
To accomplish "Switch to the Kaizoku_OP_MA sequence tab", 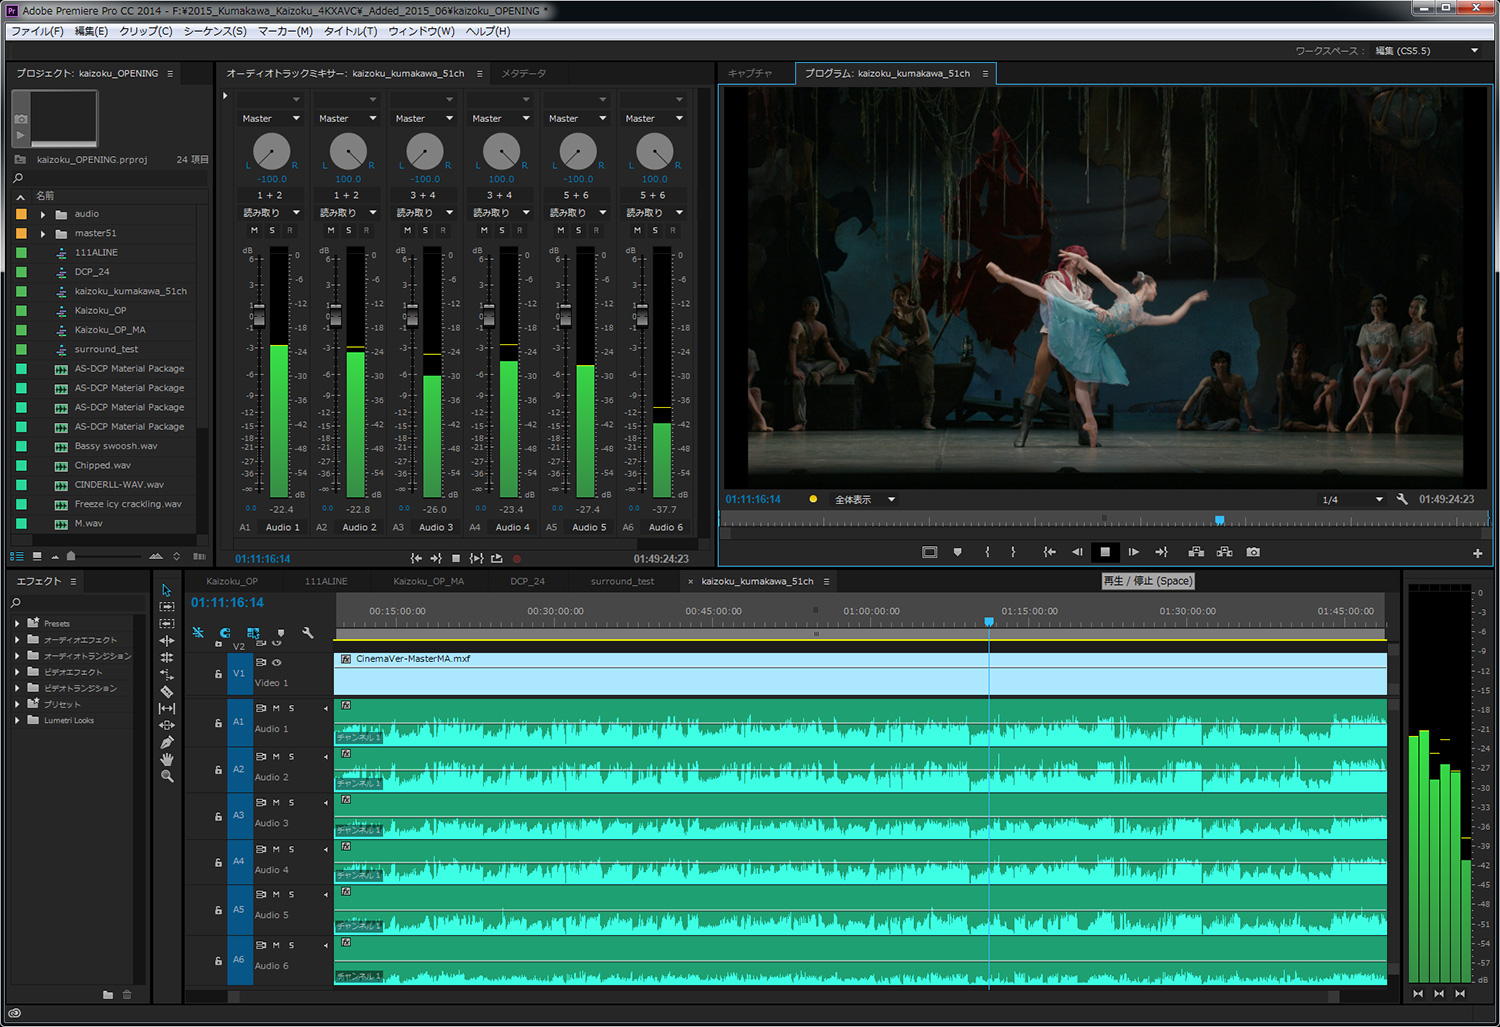I will point(428,581).
